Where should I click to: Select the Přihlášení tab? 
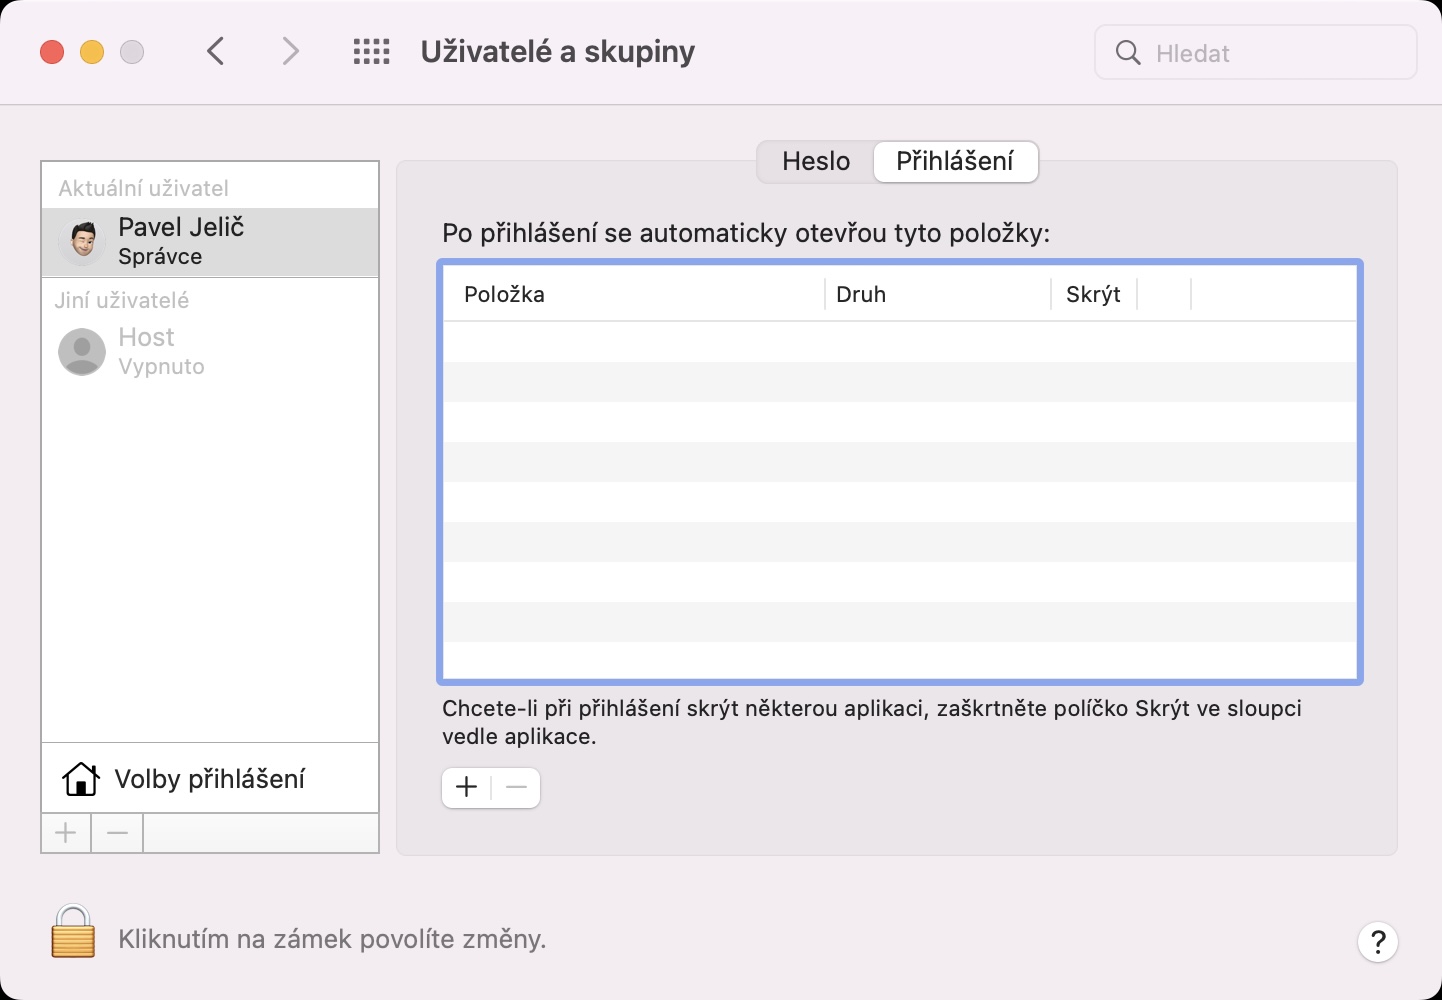pyautogui.click(x=955, y=162)
